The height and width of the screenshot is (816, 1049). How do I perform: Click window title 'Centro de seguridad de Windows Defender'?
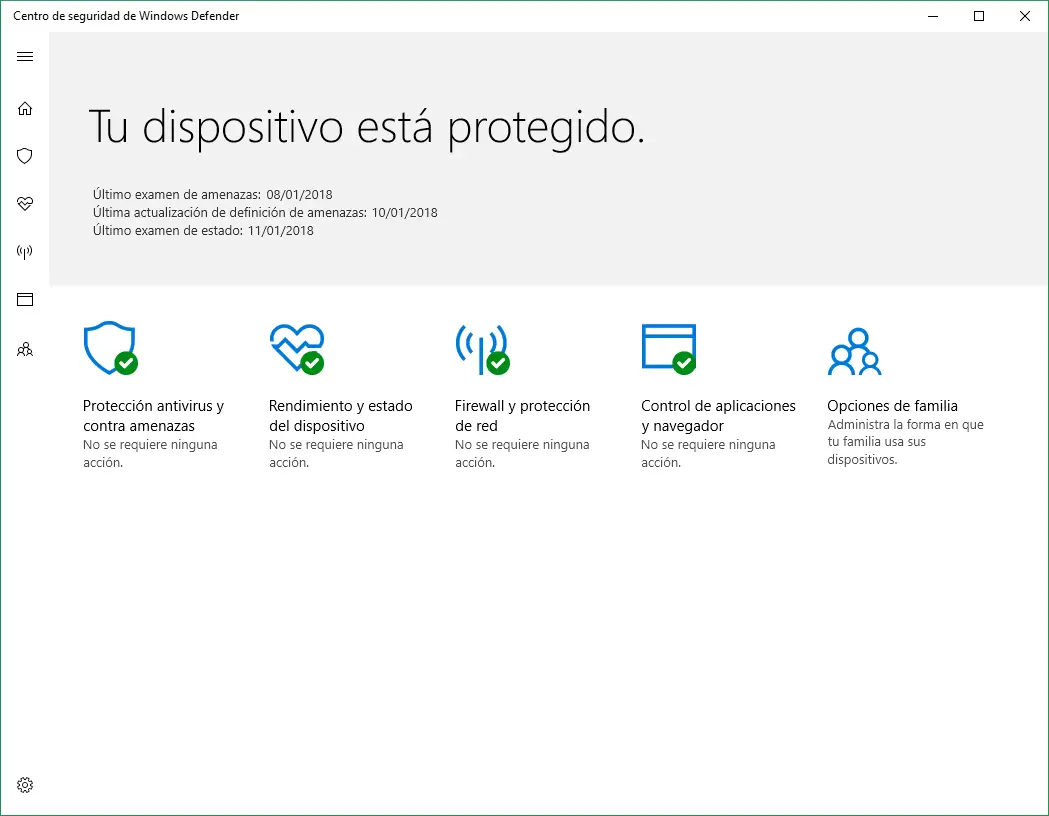point(126,16)
